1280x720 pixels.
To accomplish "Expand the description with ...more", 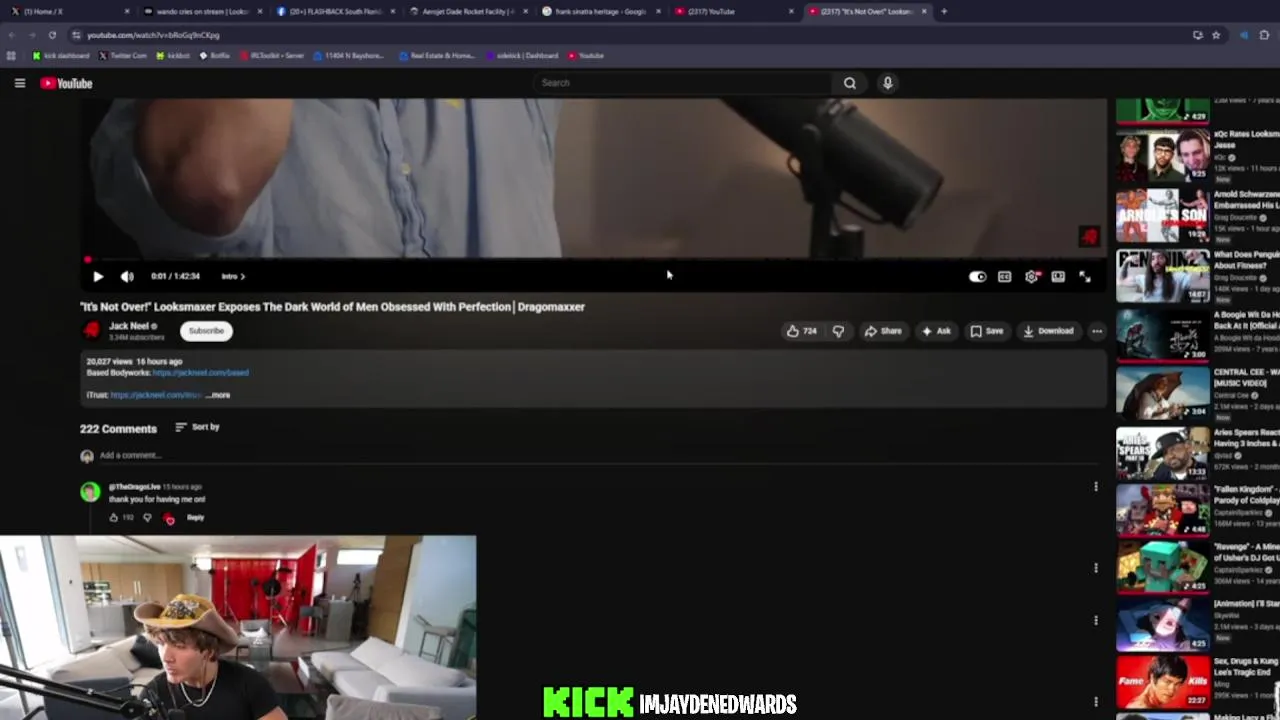I will tap(218, 395).
